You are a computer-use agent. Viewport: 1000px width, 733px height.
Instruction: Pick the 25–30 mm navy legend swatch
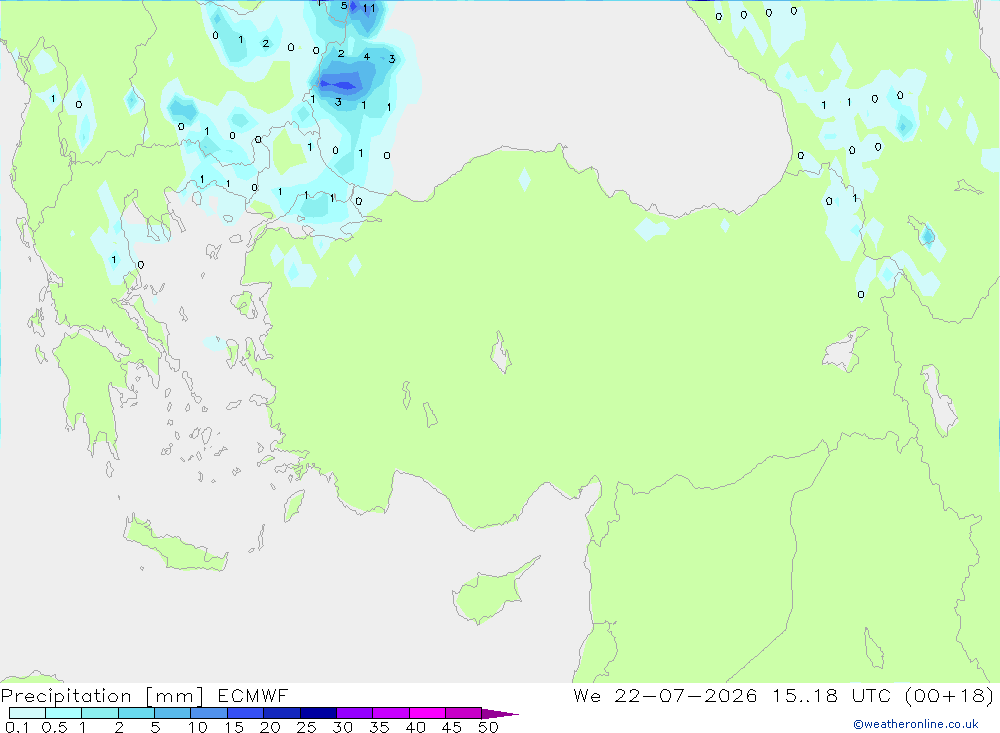[x=318, y=713]
